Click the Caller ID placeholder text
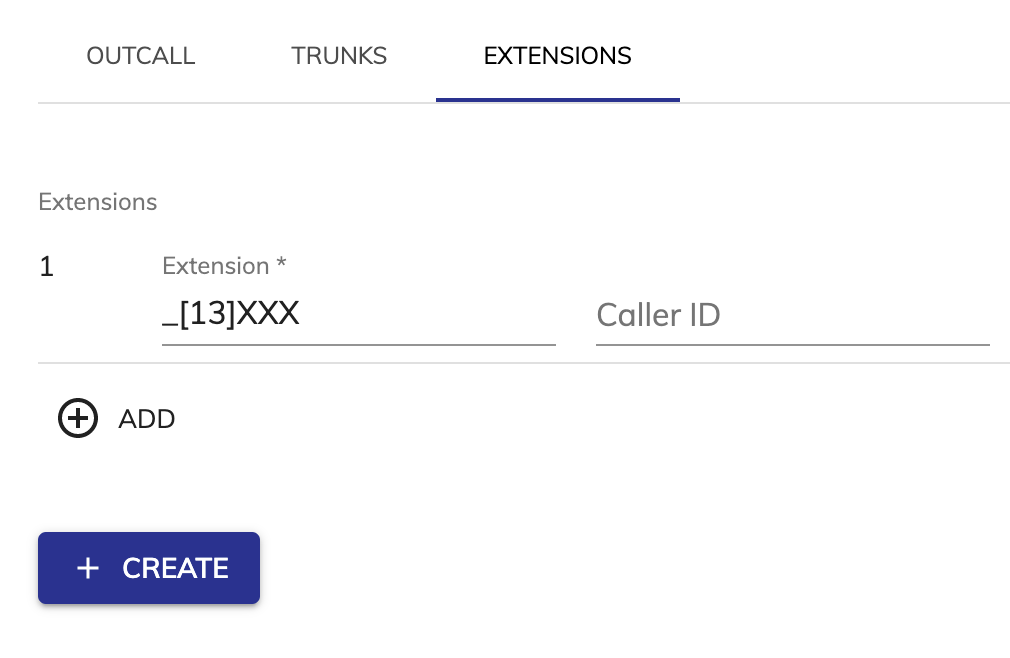The width and height of the screenshot is (1010, 658). 658,315
